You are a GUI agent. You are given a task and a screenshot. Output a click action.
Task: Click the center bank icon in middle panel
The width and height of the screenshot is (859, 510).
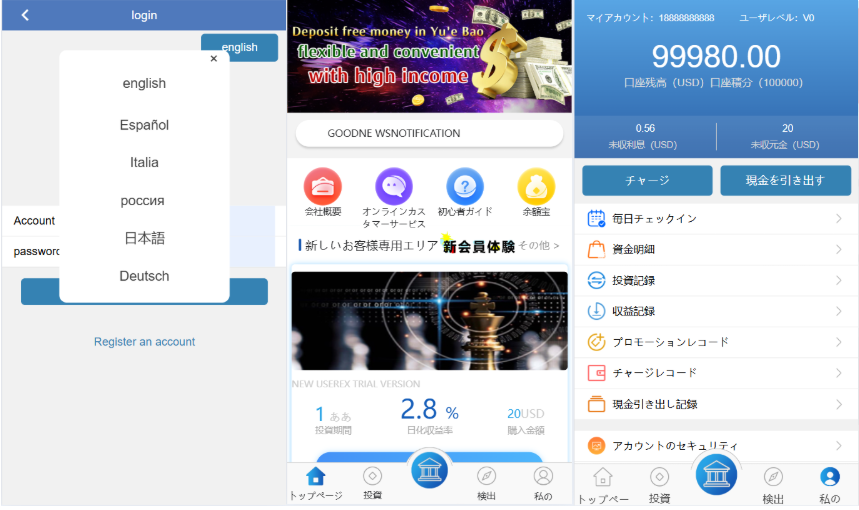pyautogui.click(x=430, y=471)
